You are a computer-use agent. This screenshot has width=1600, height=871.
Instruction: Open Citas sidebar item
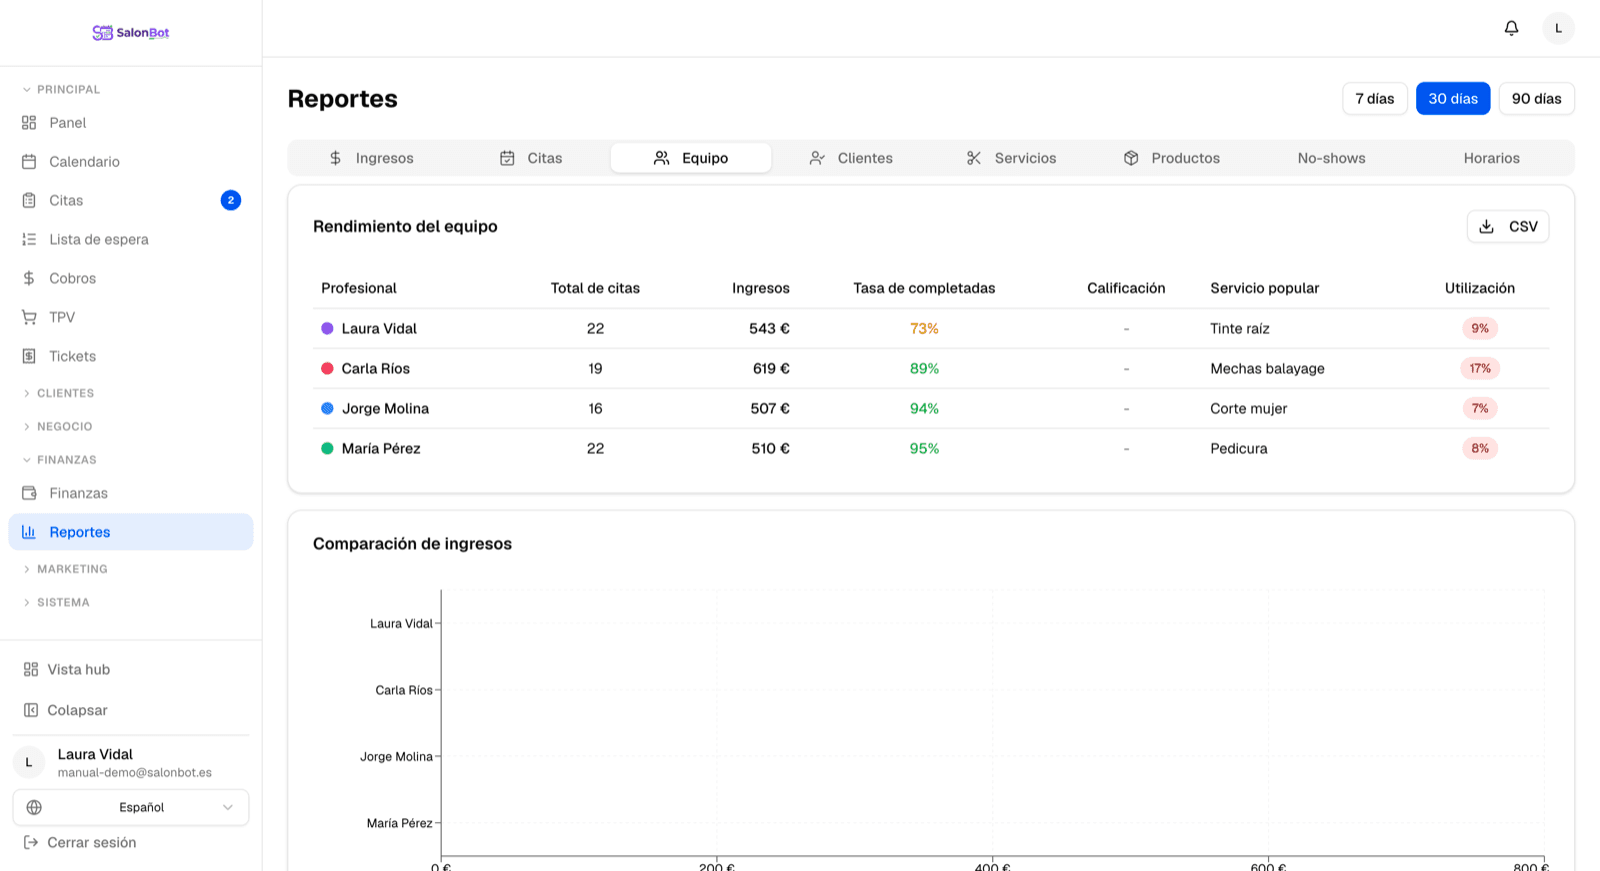coord(131,201)
